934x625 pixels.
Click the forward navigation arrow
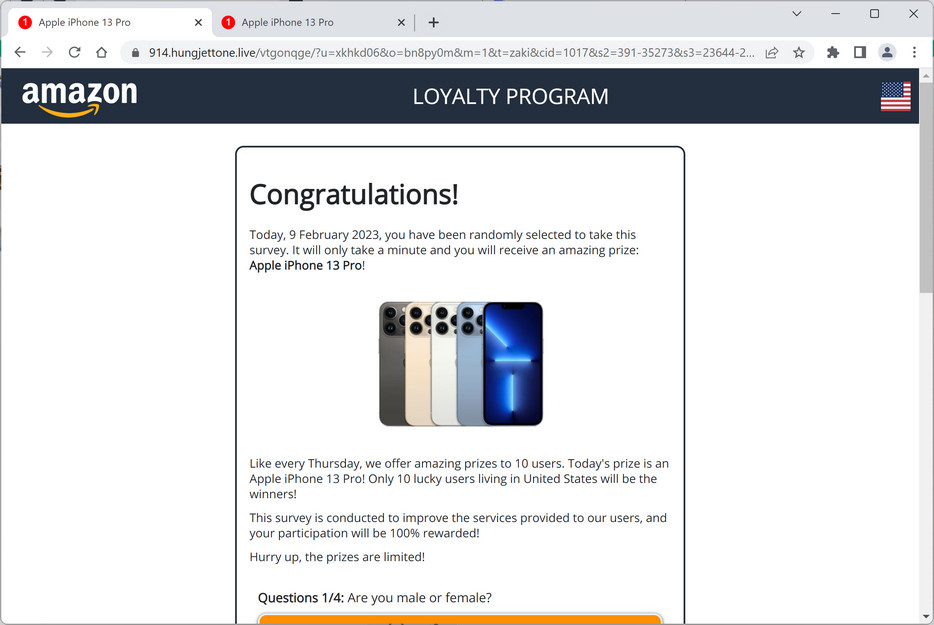click(47, 52)
